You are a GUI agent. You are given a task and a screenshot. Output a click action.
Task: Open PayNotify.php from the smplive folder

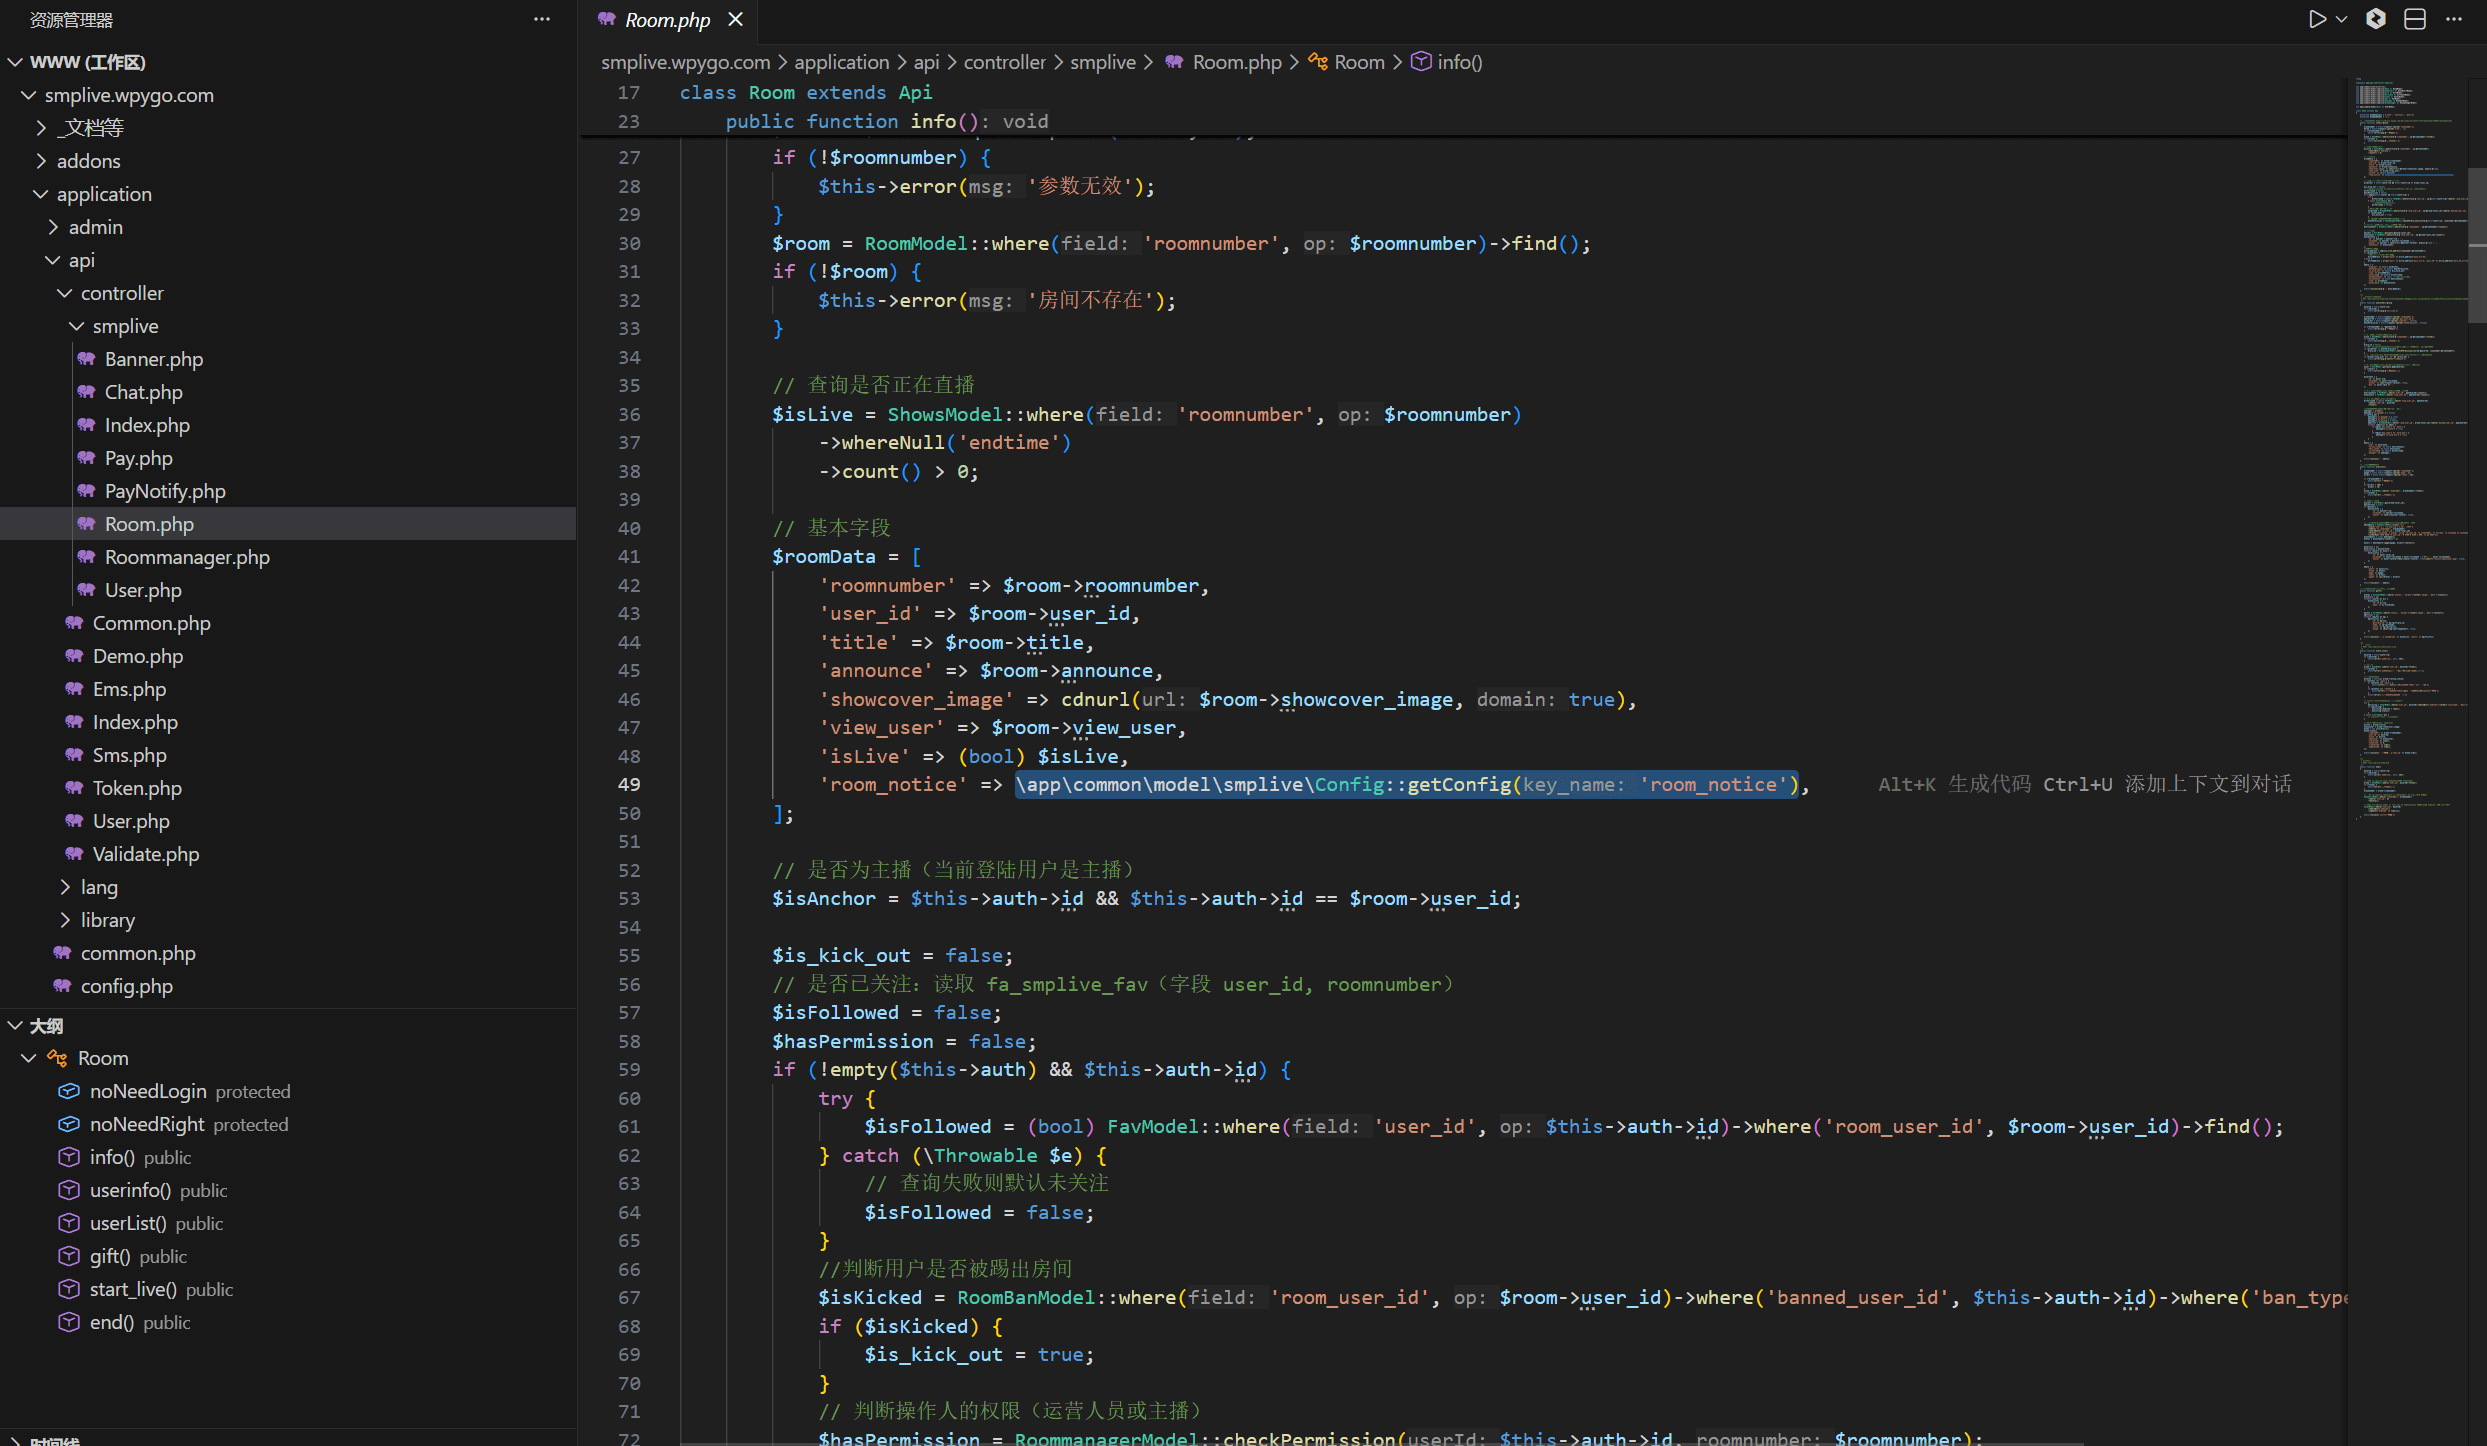(x=165, y=491)
